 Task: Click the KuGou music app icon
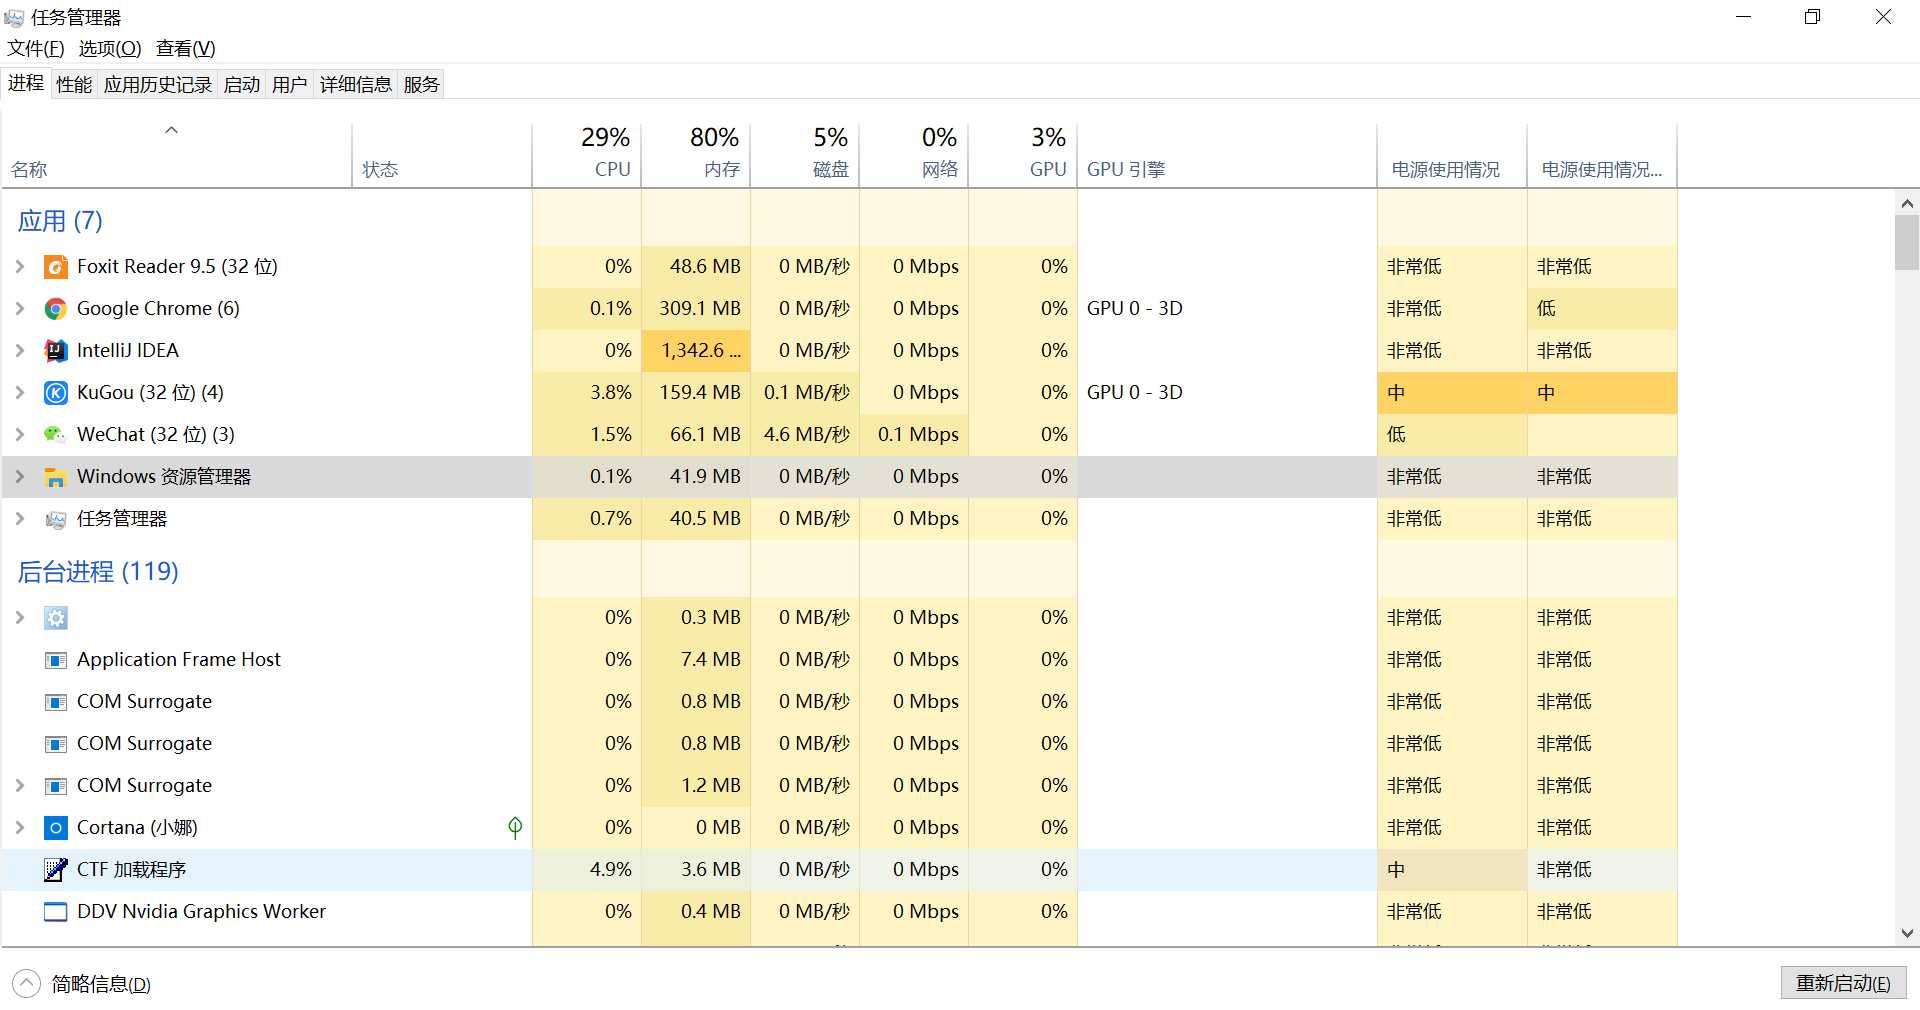(x=56, y=393)
